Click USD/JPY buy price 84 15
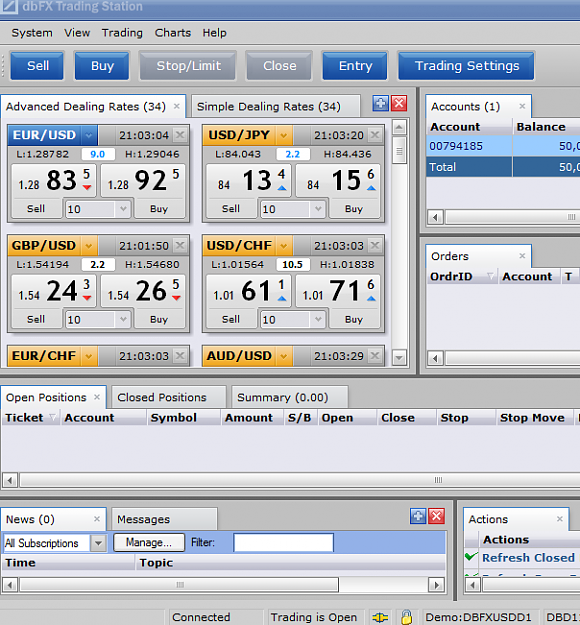The width and height of the screenshot is (580, 625). click(x=338, y=181)
